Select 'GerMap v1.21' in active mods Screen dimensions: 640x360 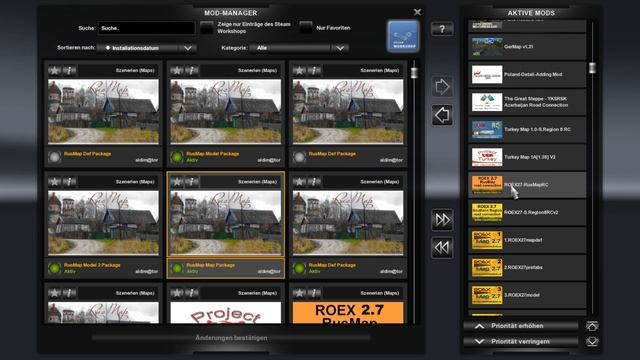(x=527, y=47)
